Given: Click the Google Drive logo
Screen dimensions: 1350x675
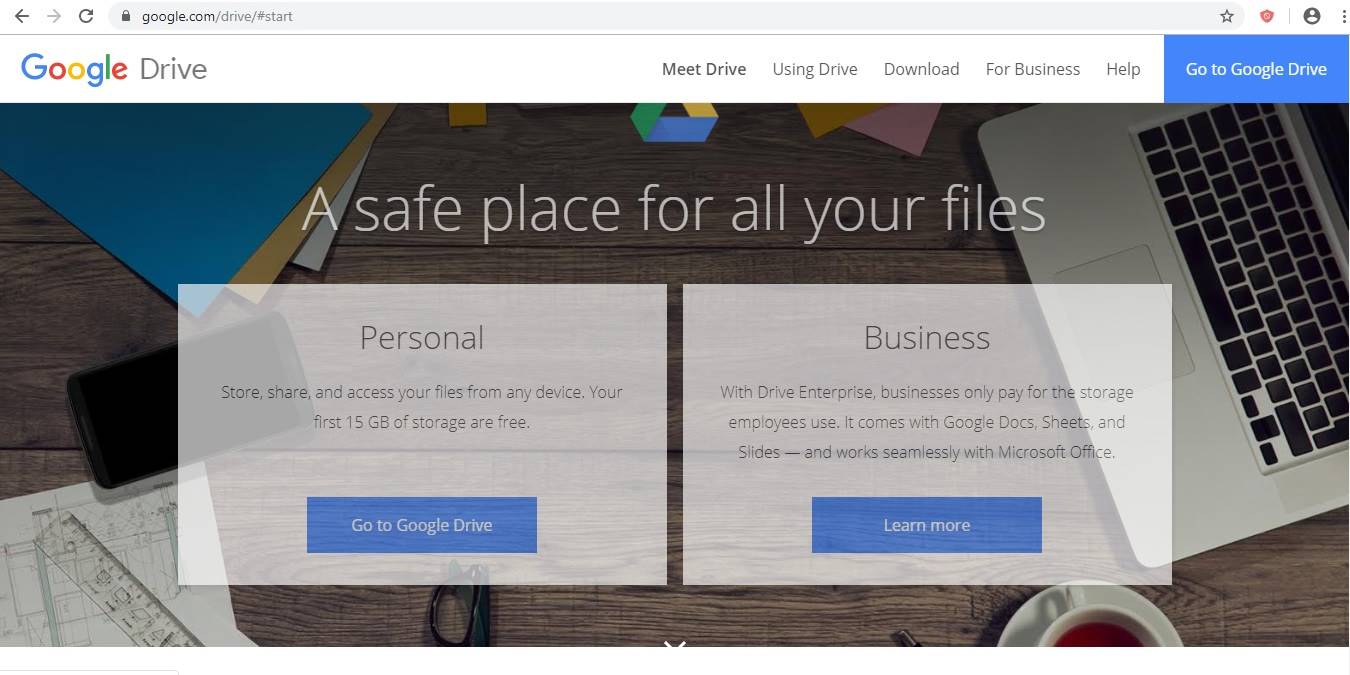Looking at the screenshot, I should tap(113, 68).
